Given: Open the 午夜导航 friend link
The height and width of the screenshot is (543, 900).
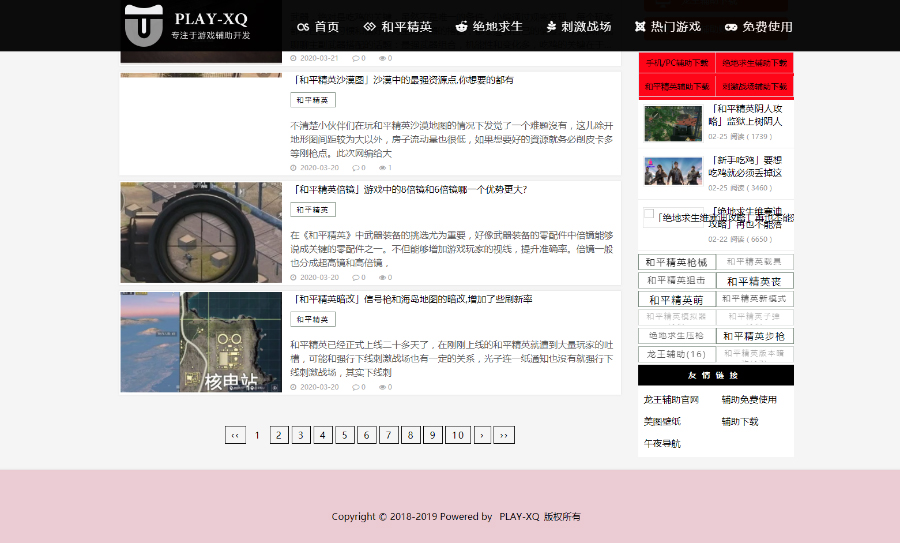Looking at the screenshot, I should pos(662,443).
